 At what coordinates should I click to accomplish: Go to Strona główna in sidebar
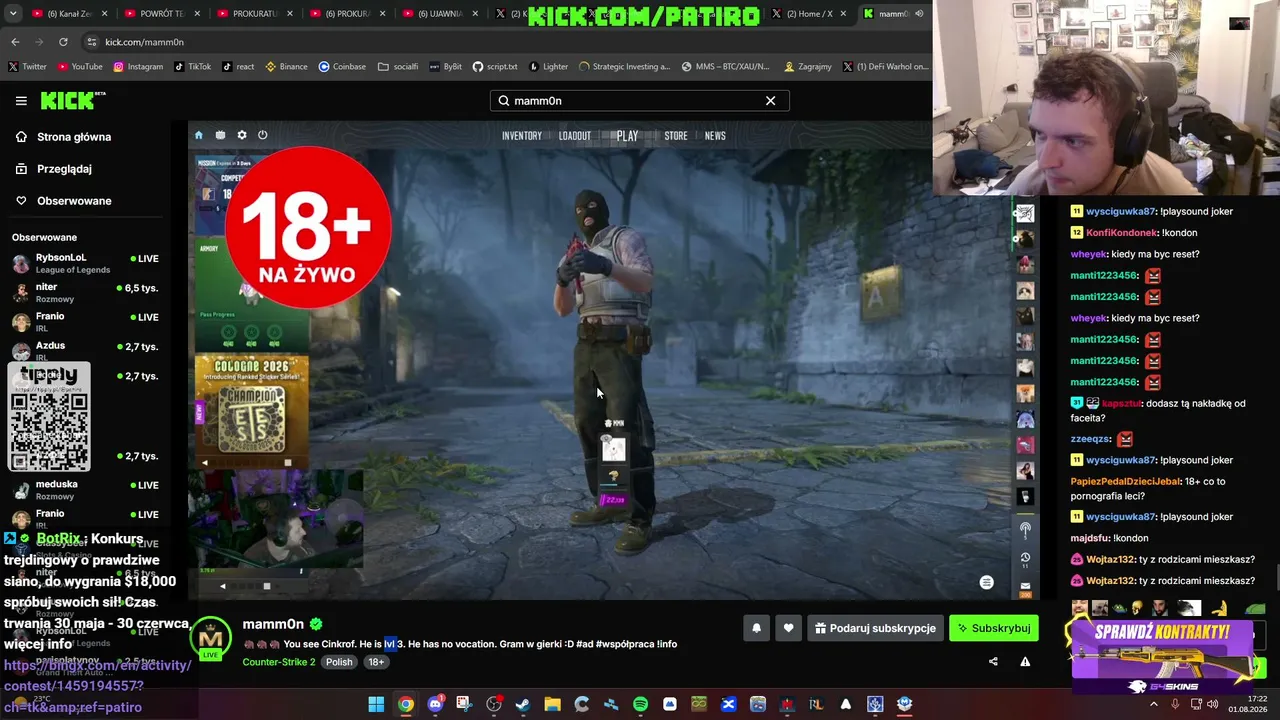(x=74, y=137)
